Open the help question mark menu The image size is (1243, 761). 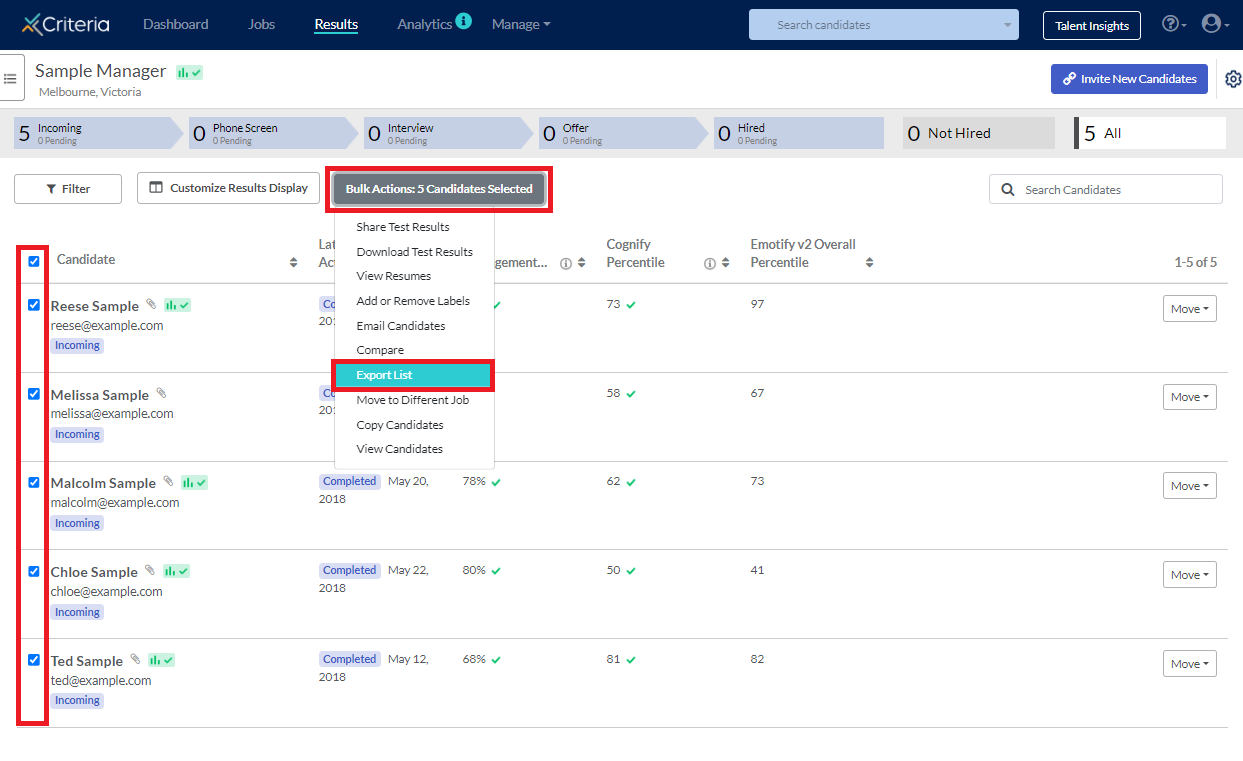click(x=1174, y=24)
